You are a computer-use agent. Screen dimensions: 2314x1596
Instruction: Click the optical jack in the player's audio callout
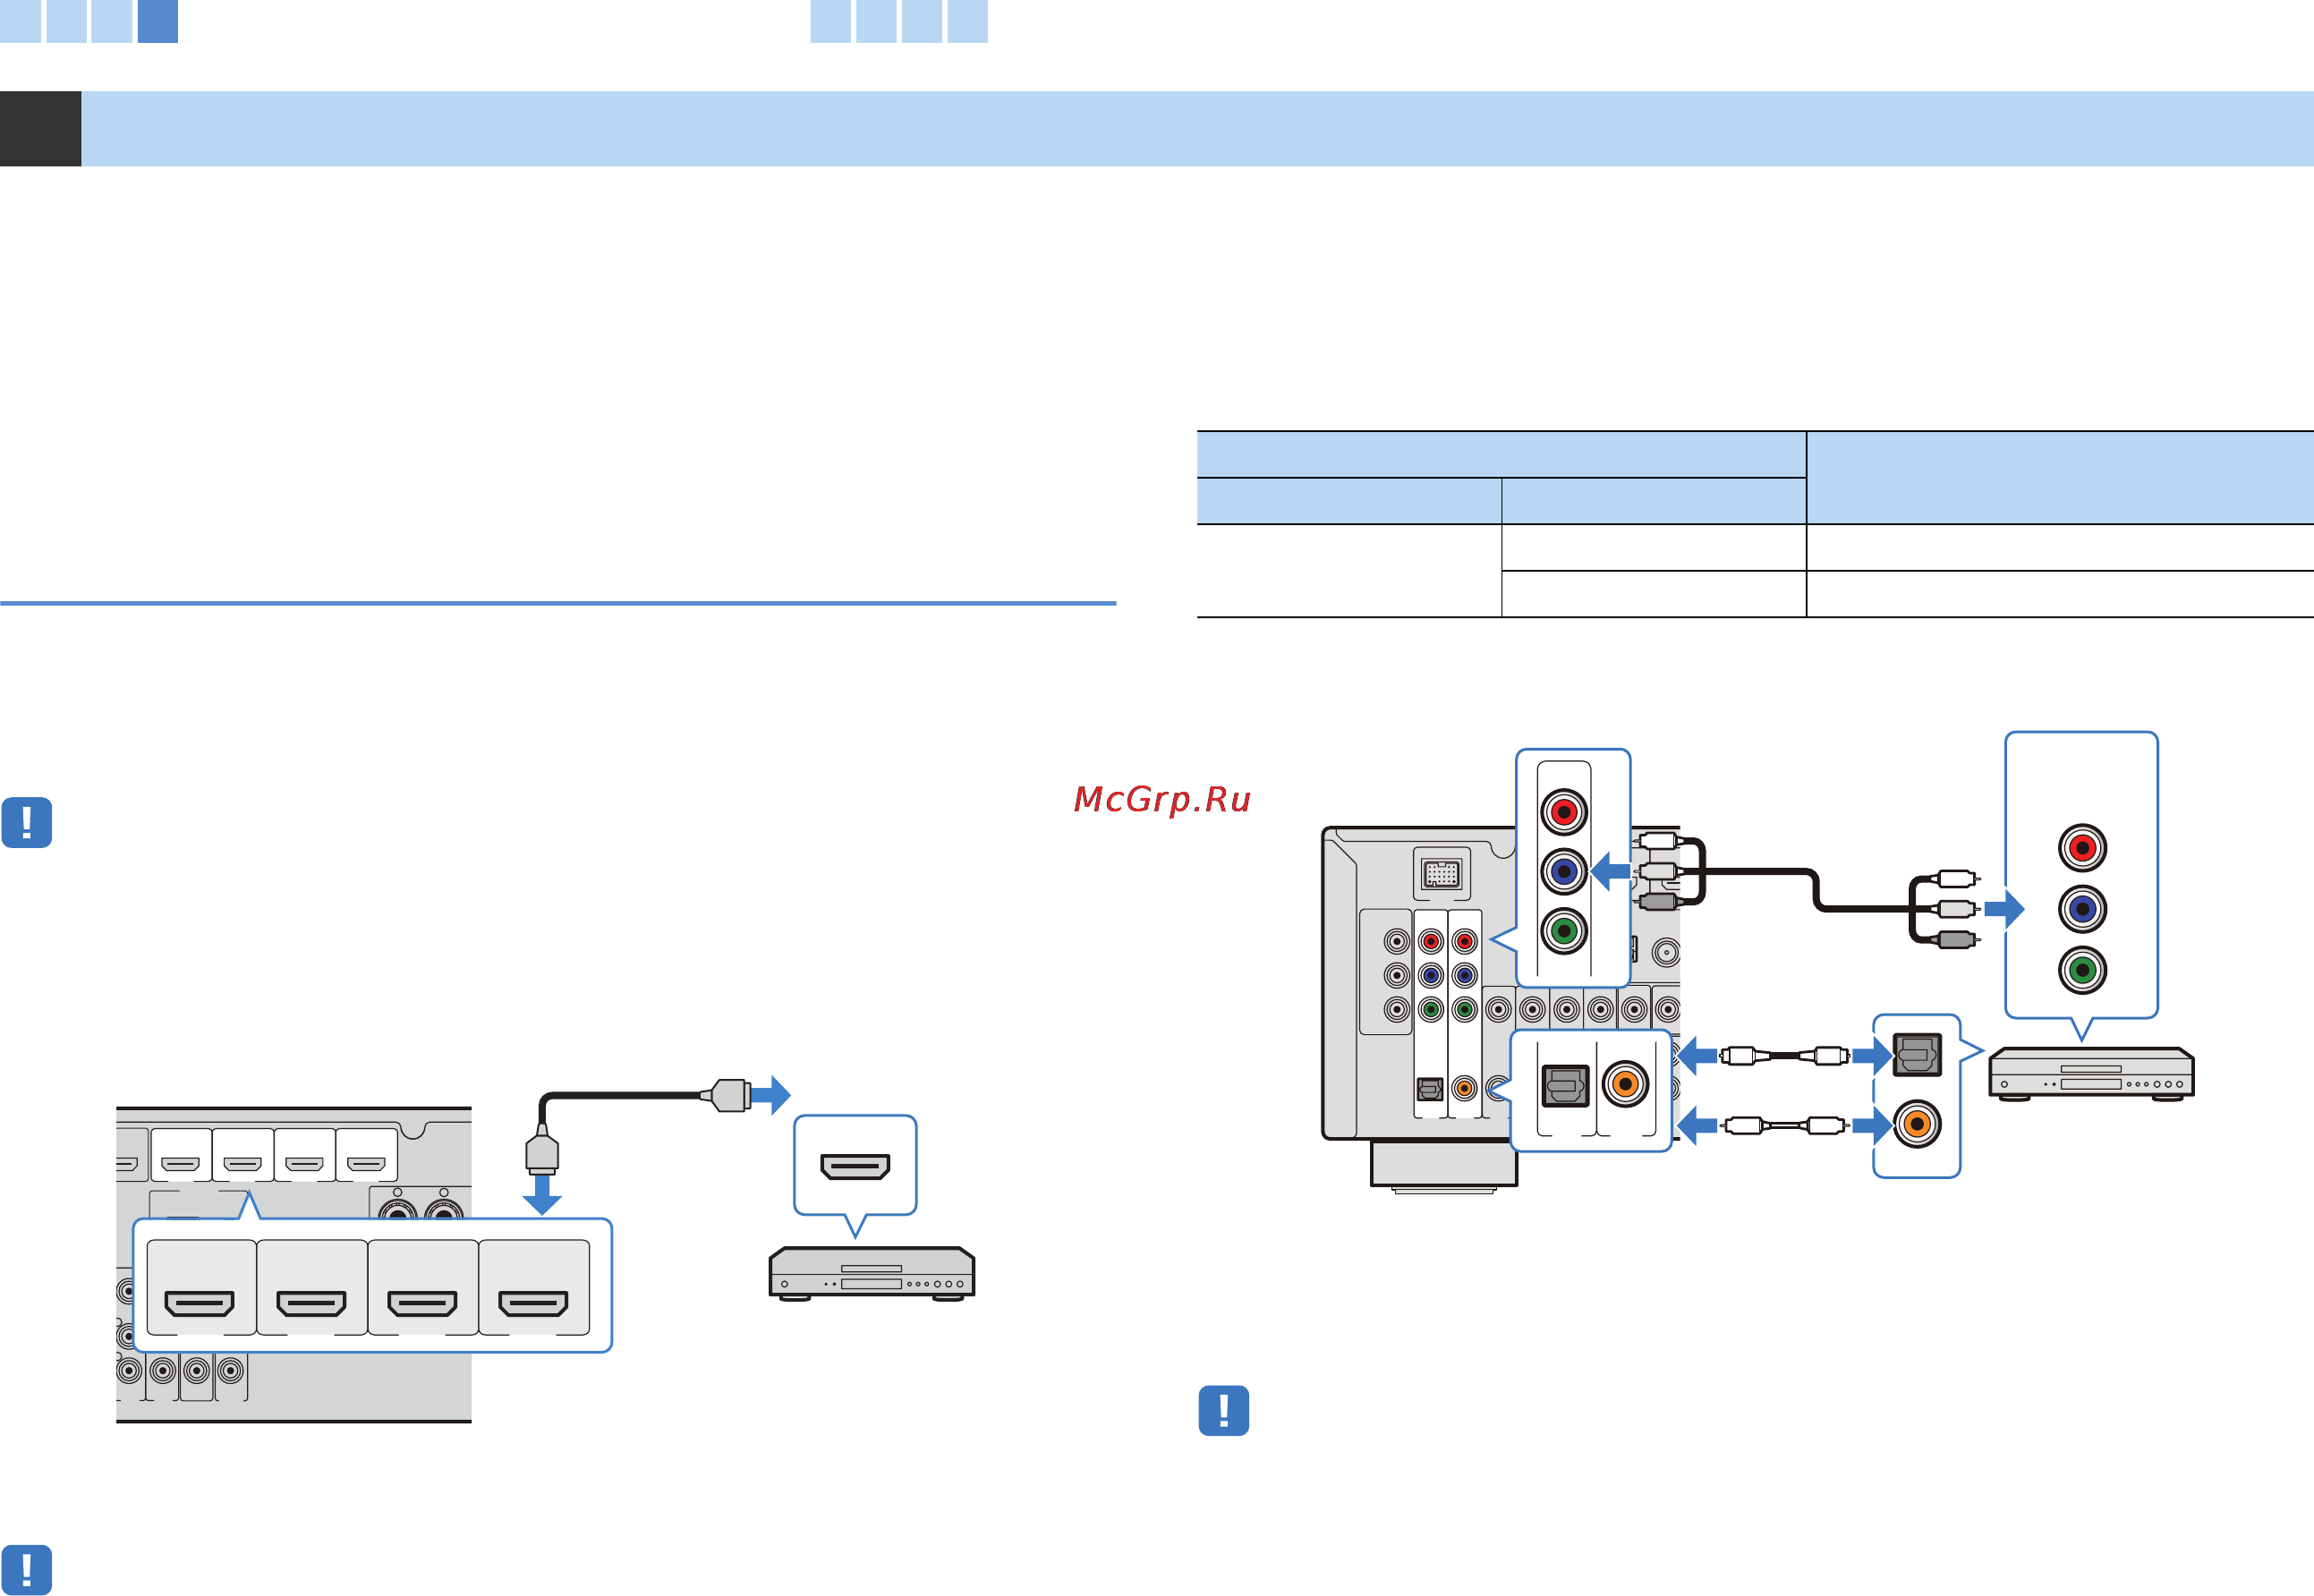[x=1917, y=1054]
